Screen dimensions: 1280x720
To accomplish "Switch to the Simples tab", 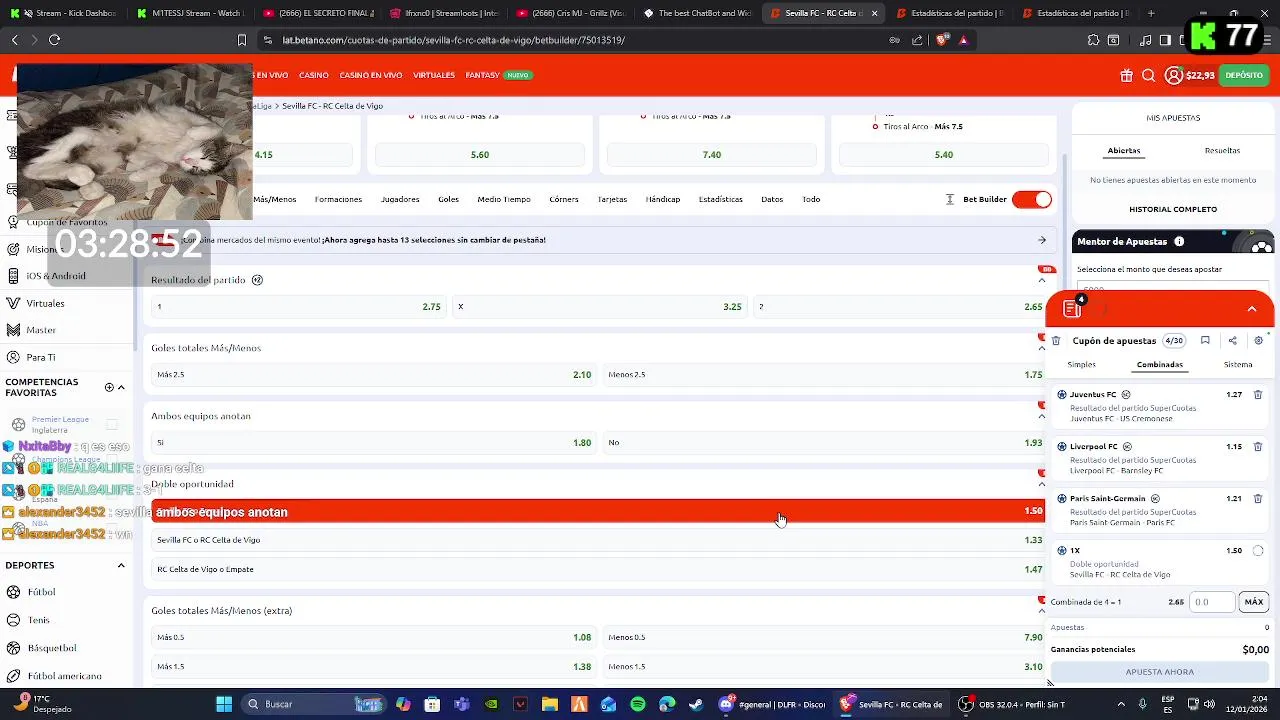I will (1081, 365).
